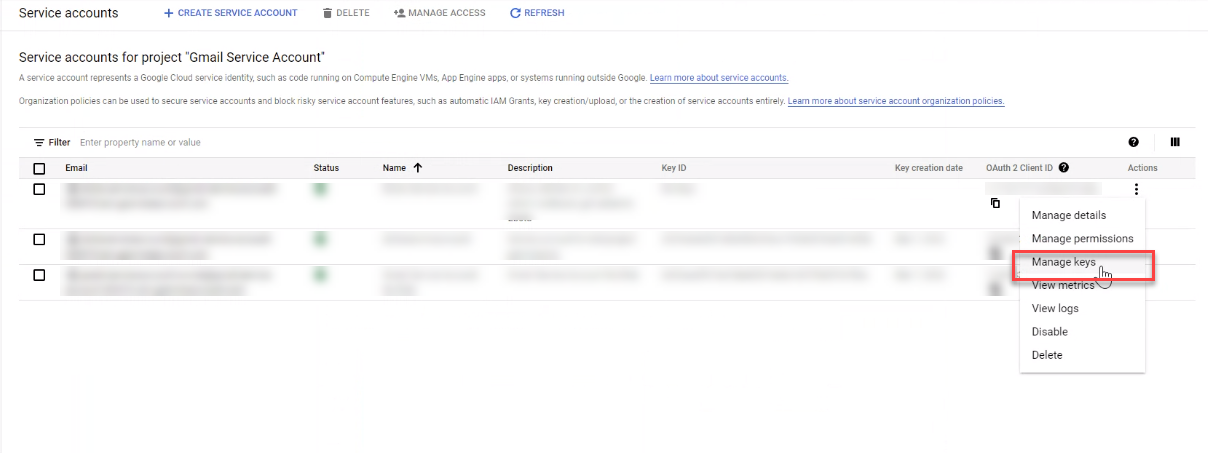The image size is (1208, 453).
Task: Copy the first row OAuth client ID
Action: coord(995,203)
